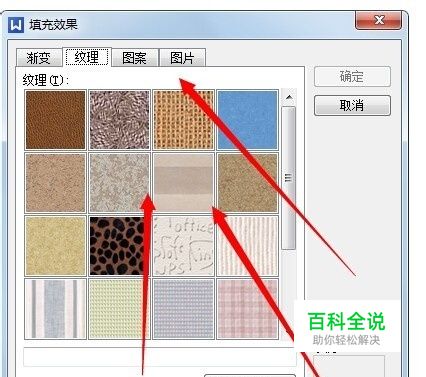426x377 pixels.
Task: Select the blue-gray dotted weave texture
Action: 183,309
